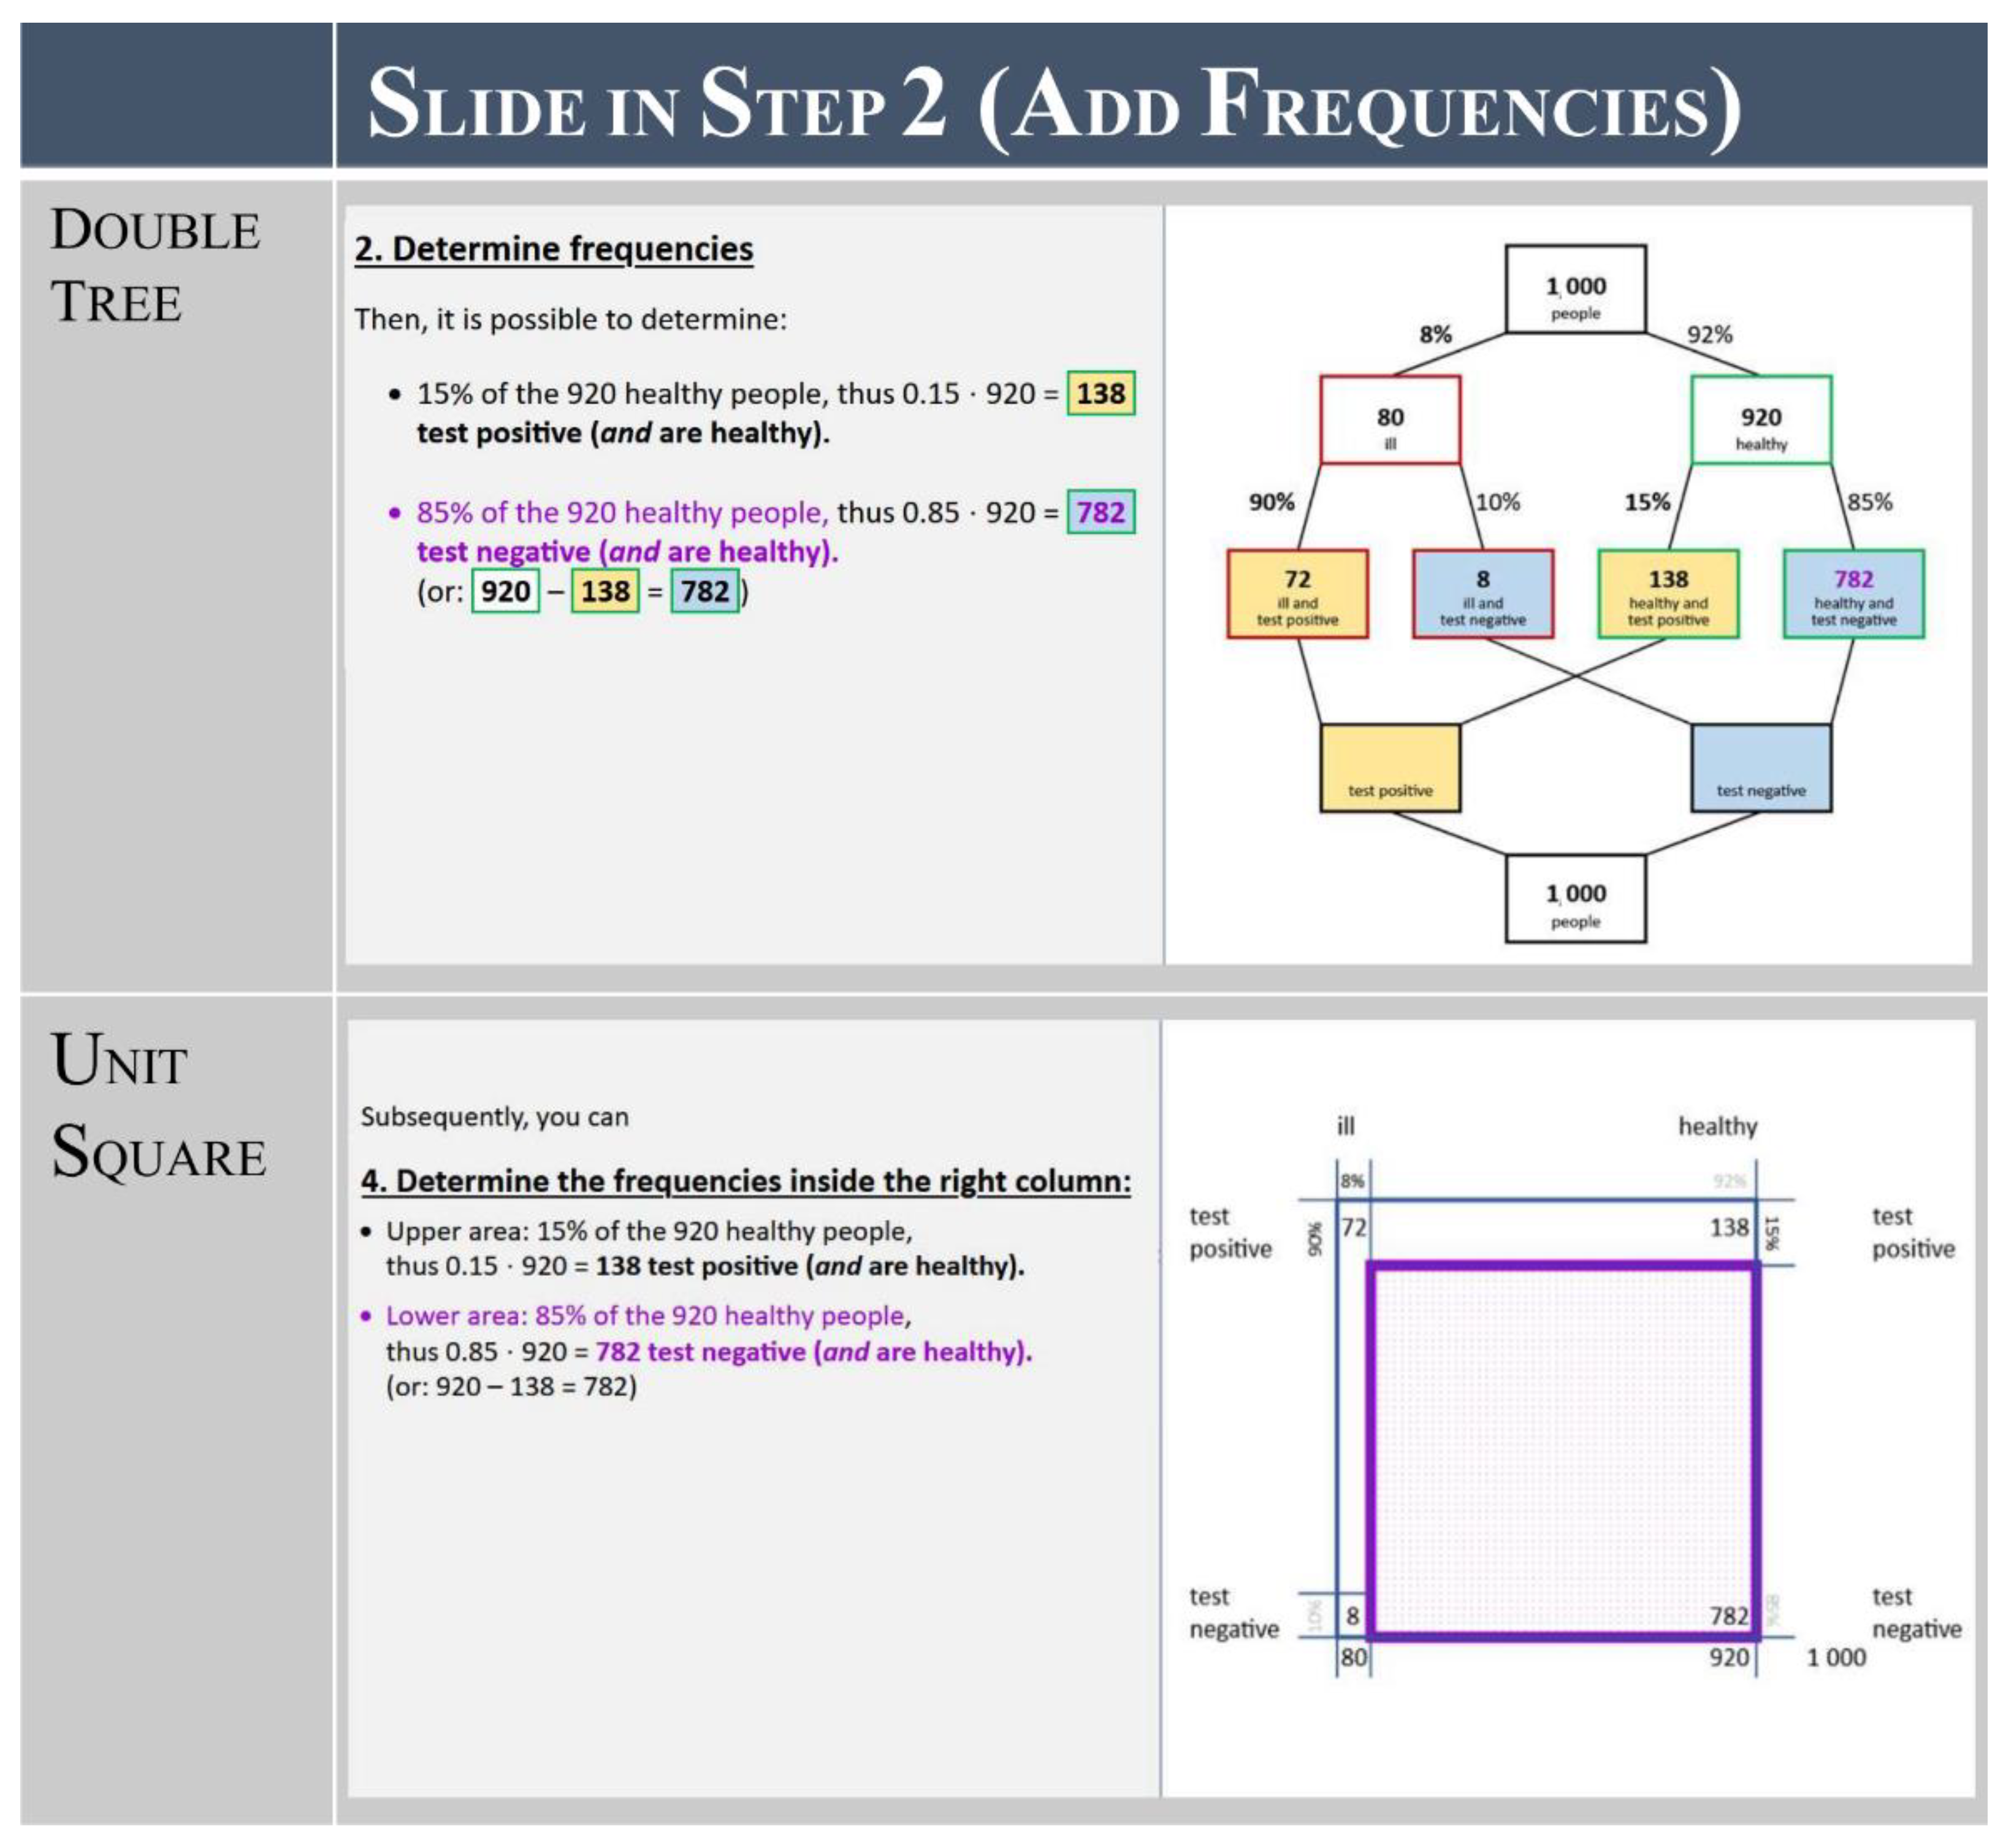Click the bottom 1,000 people box
The height and width of the screenshot is (1848, 2014).
[1575, 898]
